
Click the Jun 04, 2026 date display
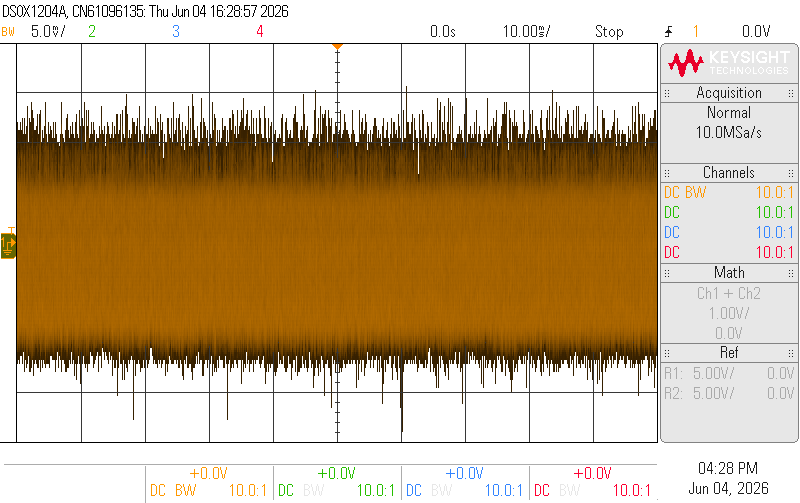(728, 489)
